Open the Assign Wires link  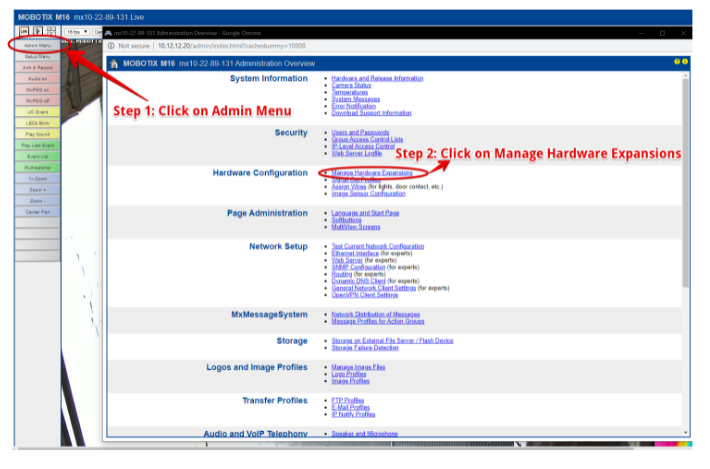[349, 187]
